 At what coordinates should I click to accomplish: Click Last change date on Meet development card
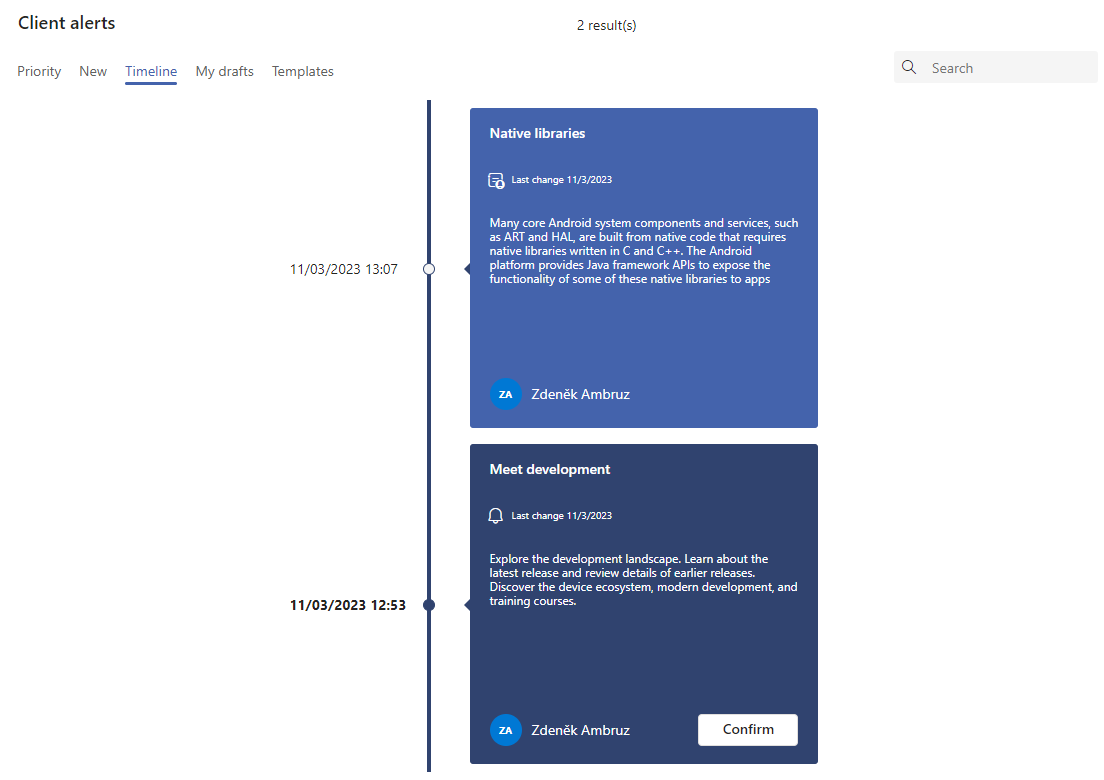[561, 515]
